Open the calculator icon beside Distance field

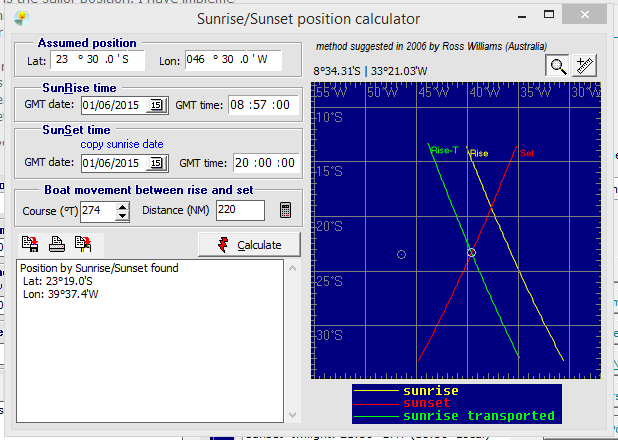coord(285,210)
